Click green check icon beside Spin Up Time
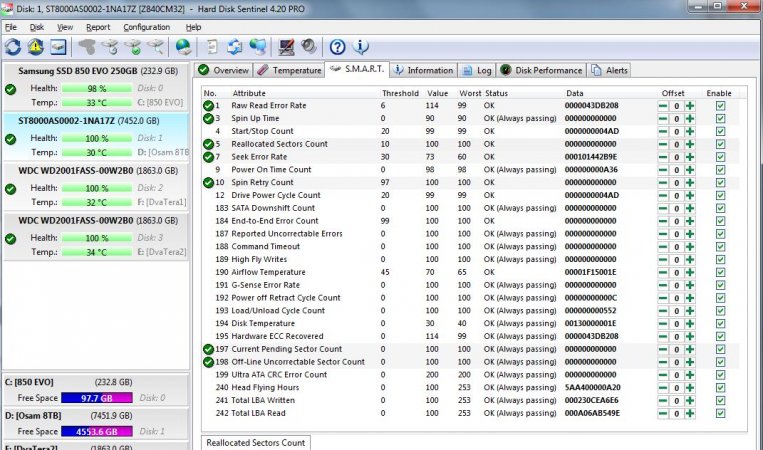This screenshot has height=450, width=763. pos(208,118)
